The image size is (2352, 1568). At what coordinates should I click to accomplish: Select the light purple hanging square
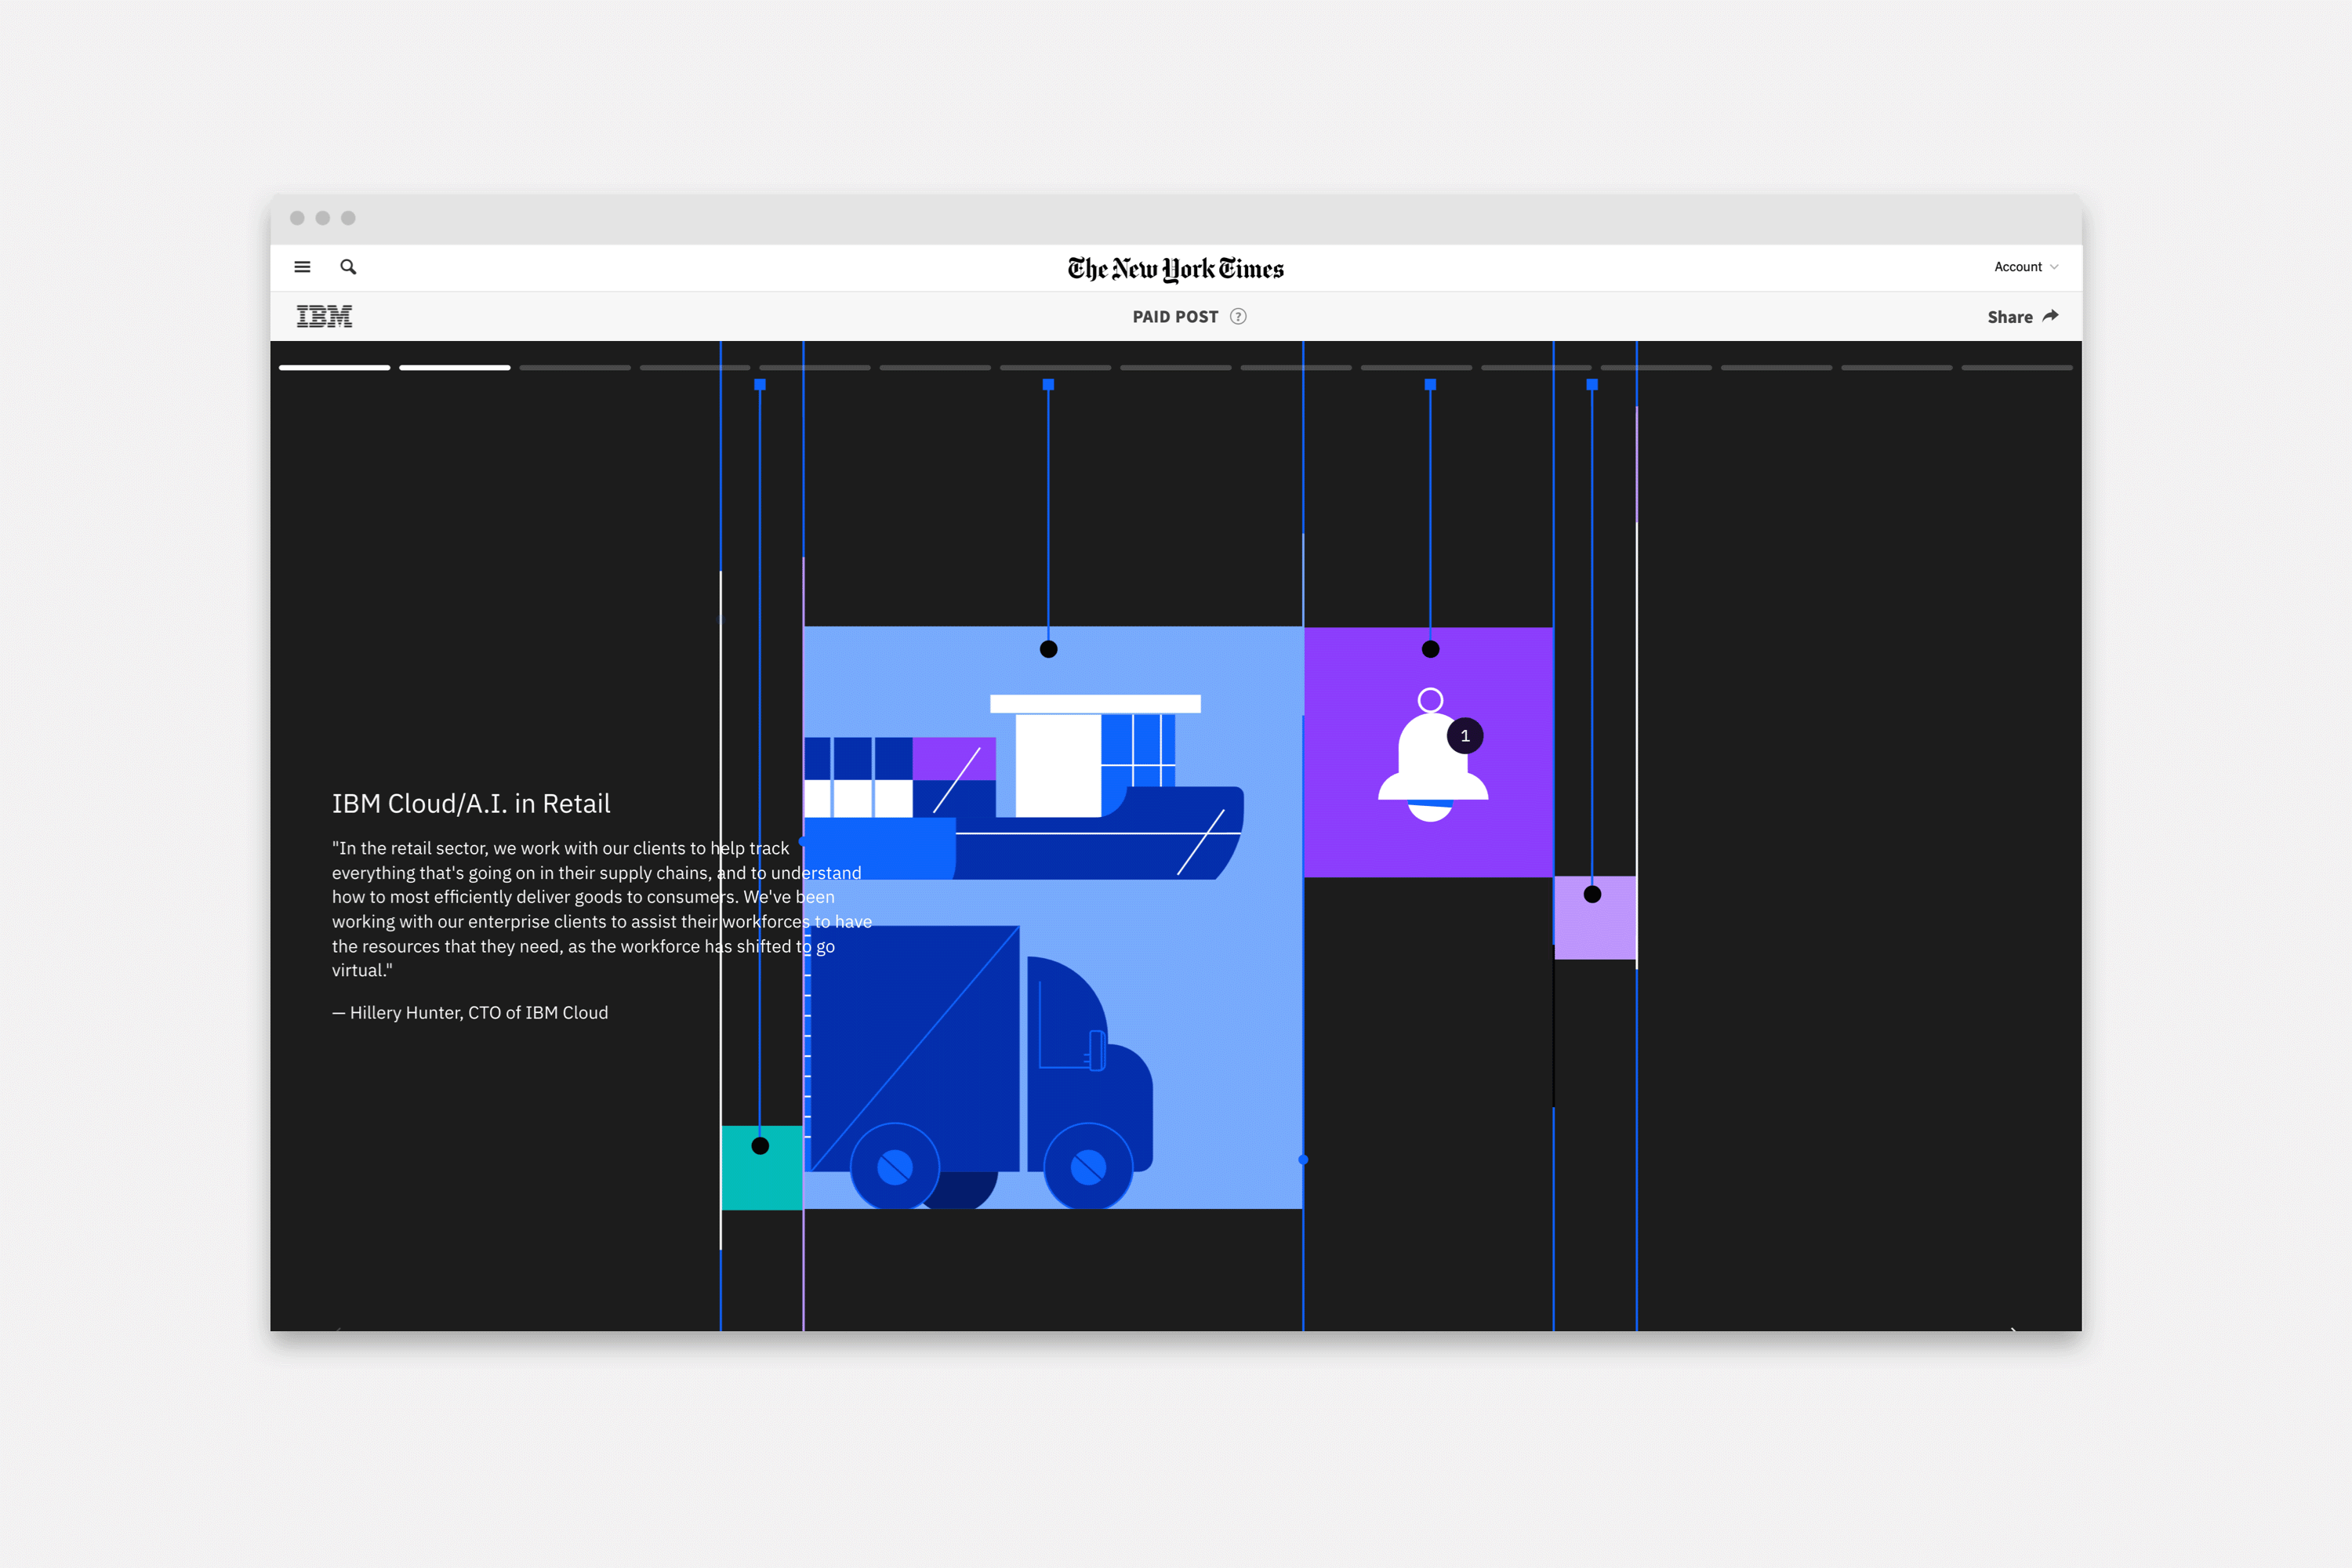click(1595, 918)
